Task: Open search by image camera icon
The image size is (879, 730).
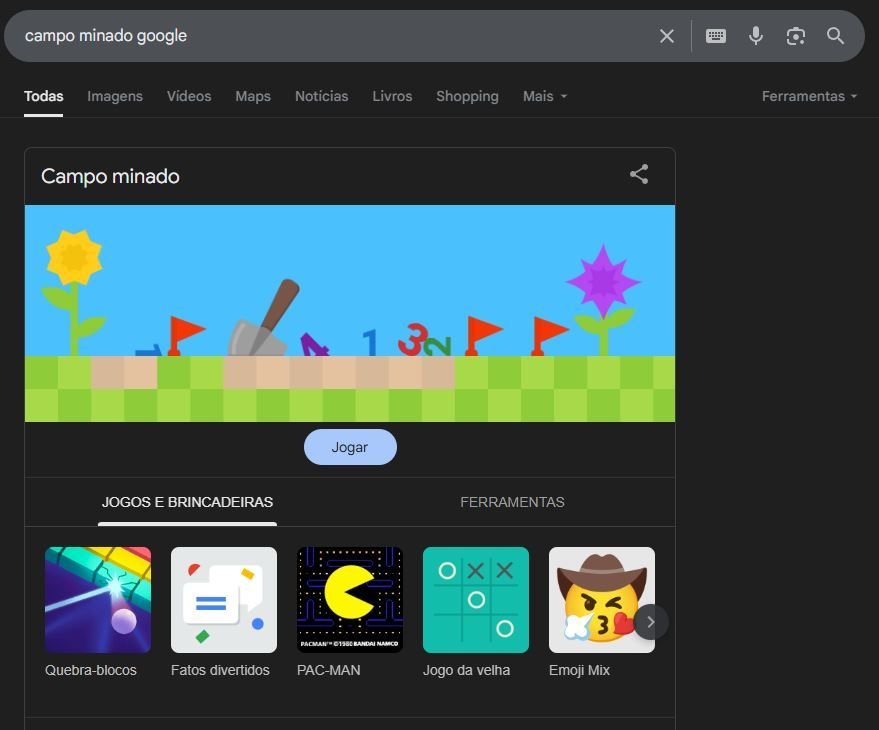Action: coord(796,36)
